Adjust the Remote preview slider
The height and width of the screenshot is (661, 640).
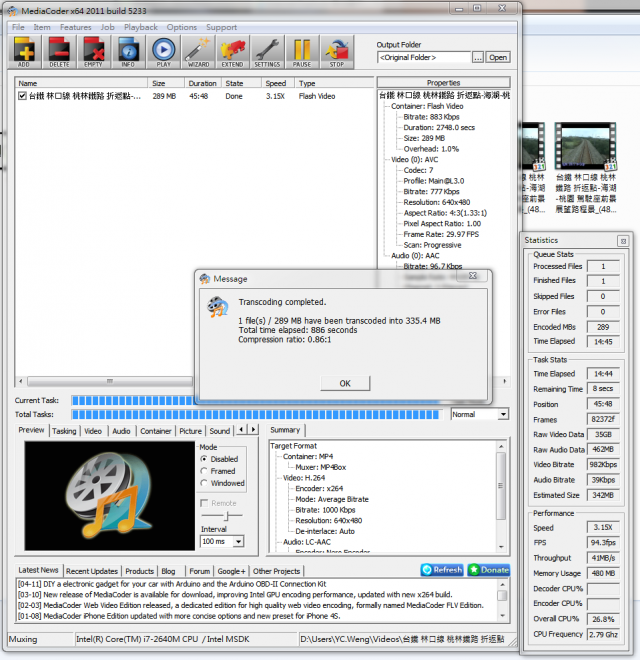(x=226, y=516)
